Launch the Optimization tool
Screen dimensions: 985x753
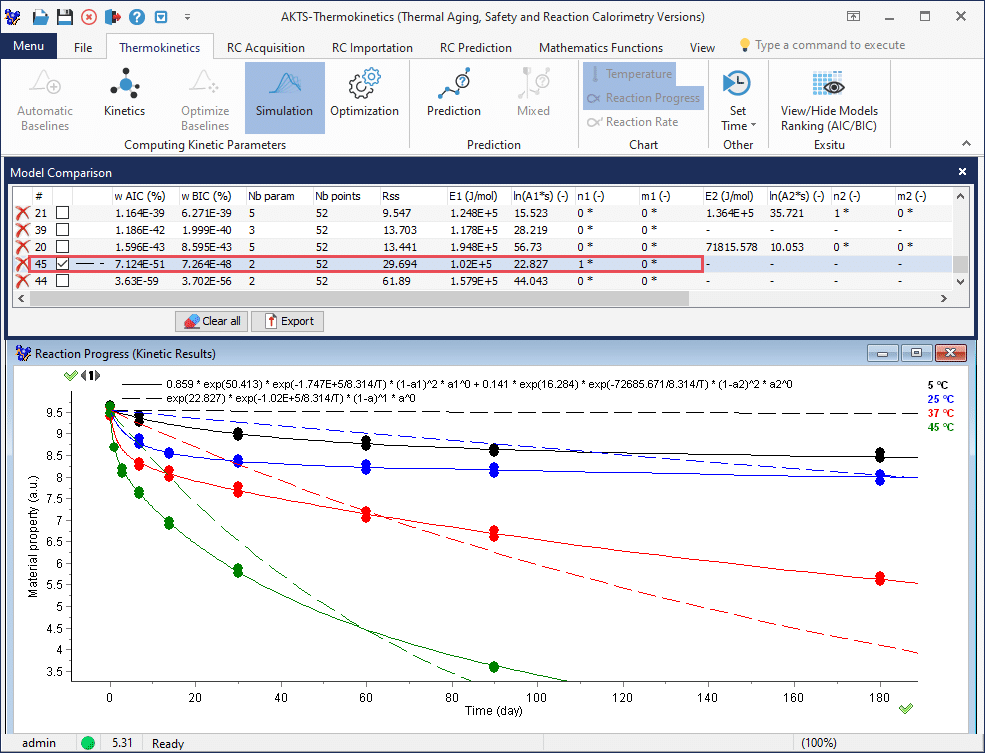(365, 97)
